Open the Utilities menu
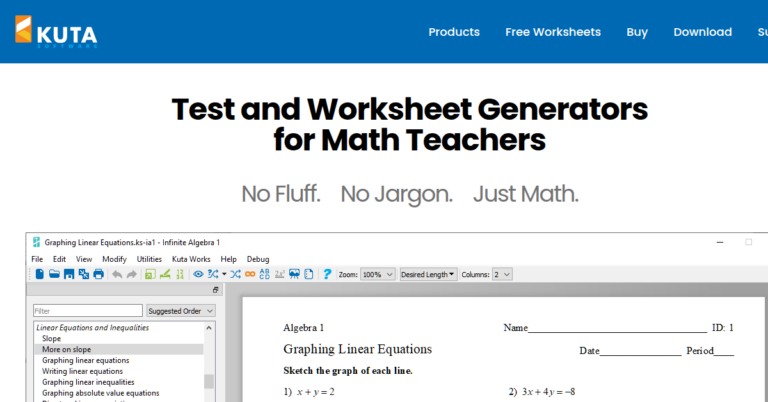Viewport: 768px width, 402px height. click(149, 259)
